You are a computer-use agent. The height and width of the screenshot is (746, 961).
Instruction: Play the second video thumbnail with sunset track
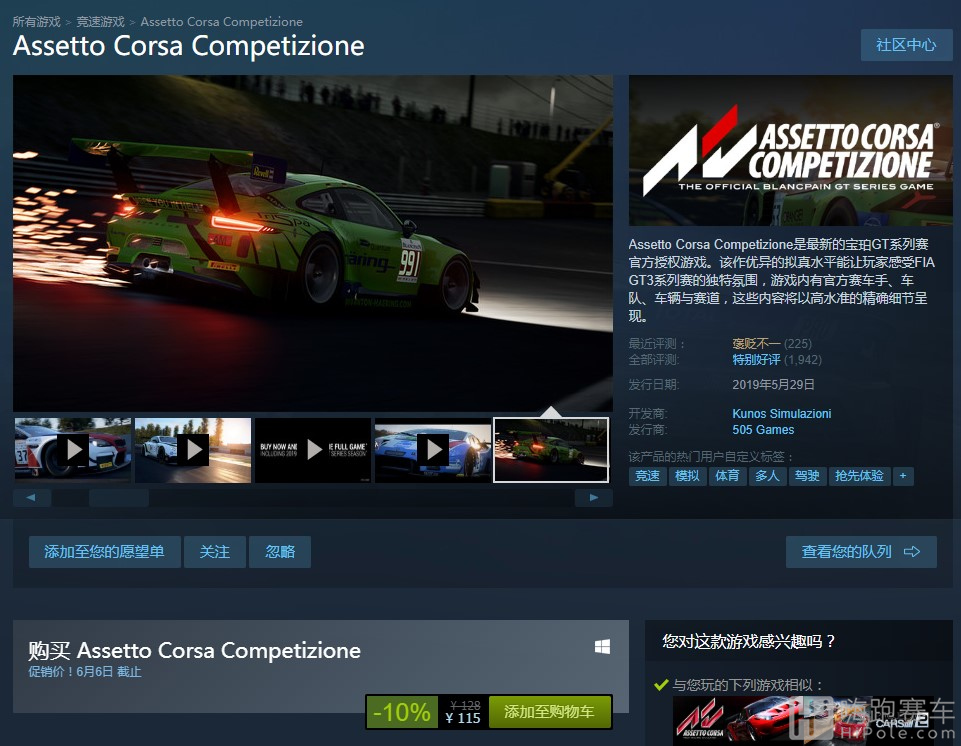point(192,450)
